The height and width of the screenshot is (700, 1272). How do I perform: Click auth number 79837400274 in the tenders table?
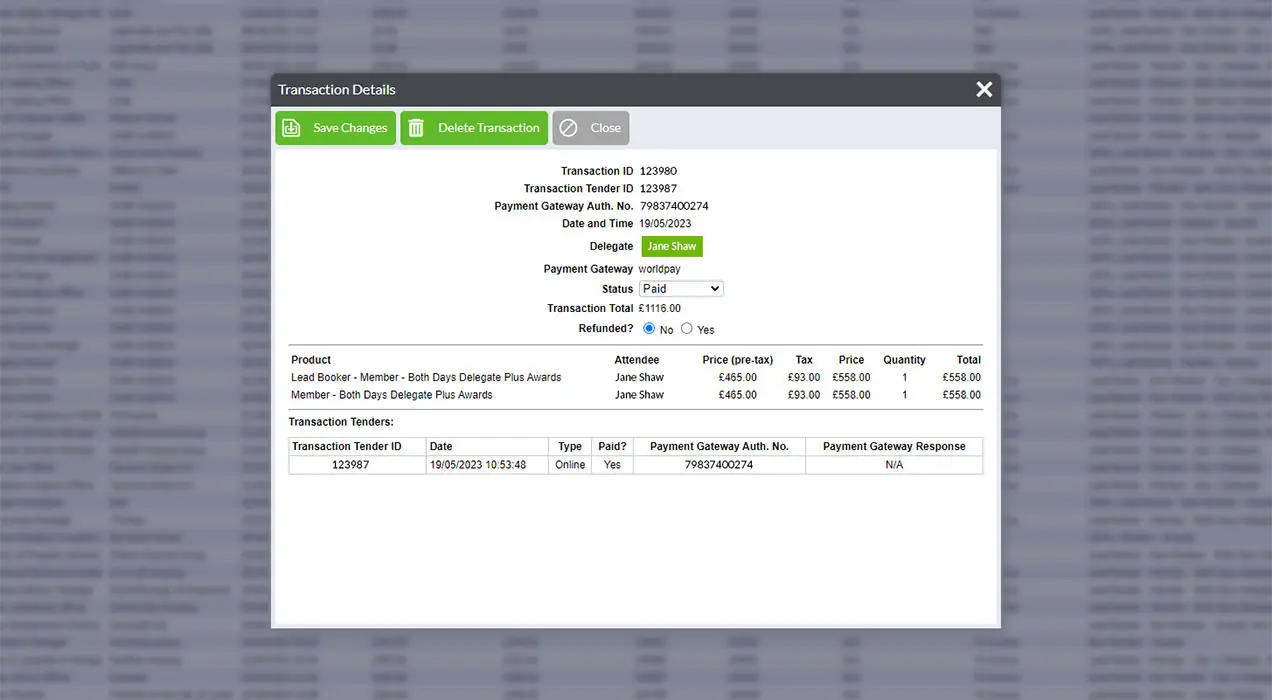(x=719, y=465)
